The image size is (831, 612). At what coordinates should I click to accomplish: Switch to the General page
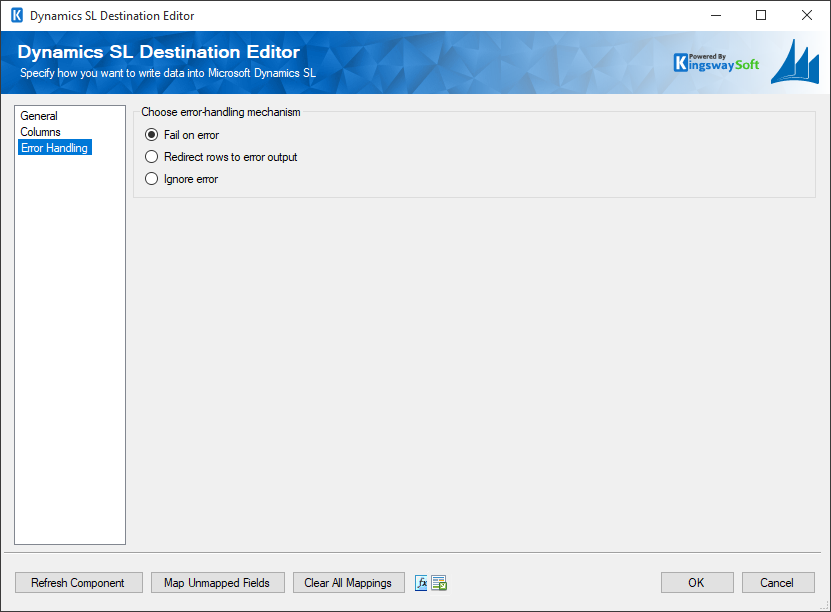(39, 116)
